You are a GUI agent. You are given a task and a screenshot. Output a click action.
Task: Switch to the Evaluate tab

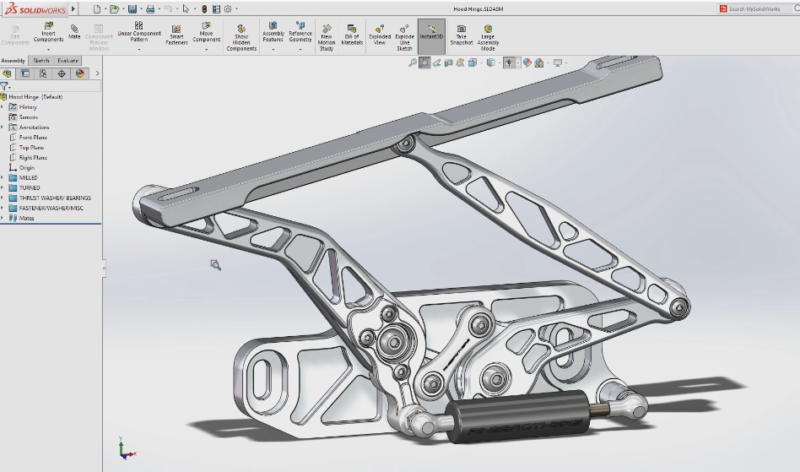pyautogui.click(x=67, y=60)
